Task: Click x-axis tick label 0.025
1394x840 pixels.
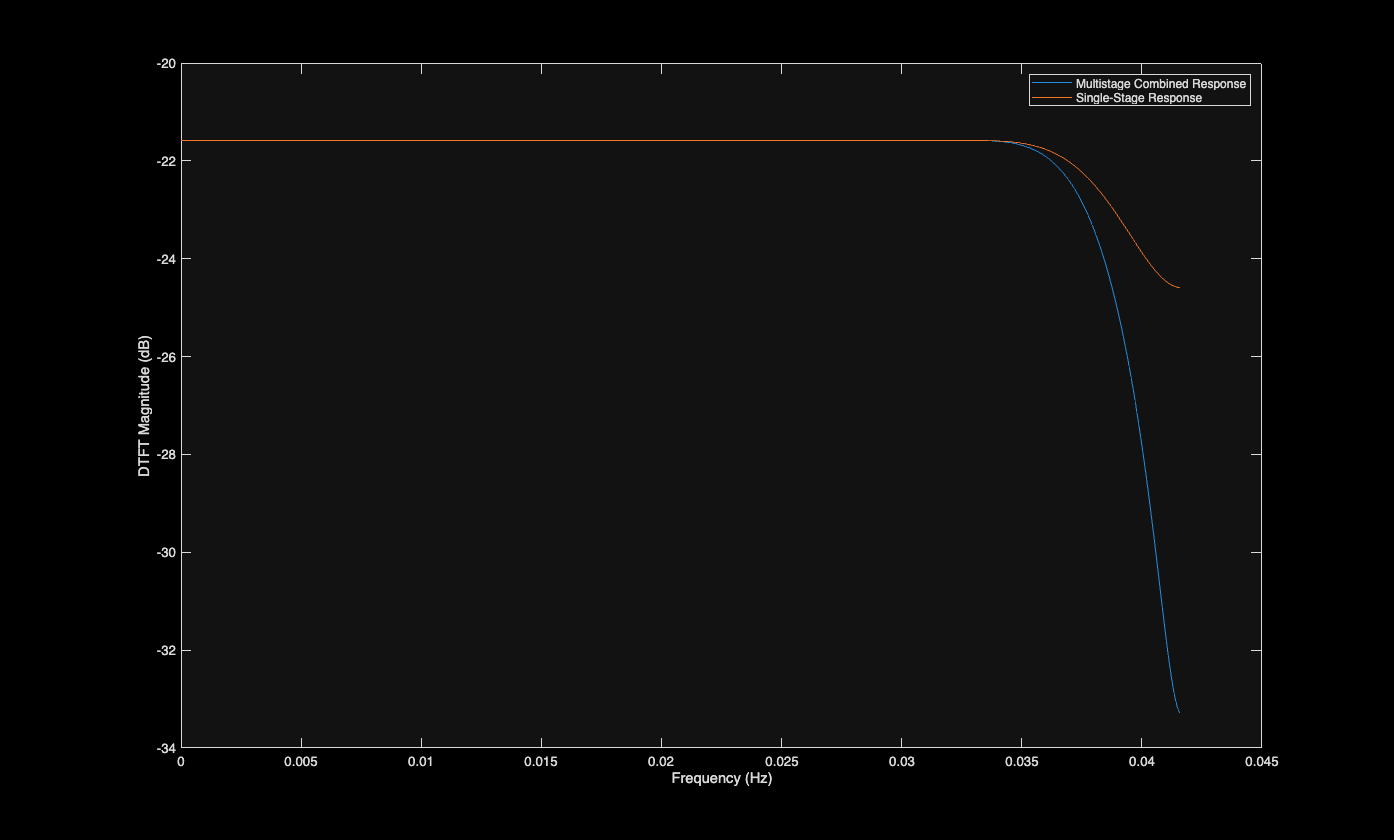Action: pos(781,761)
